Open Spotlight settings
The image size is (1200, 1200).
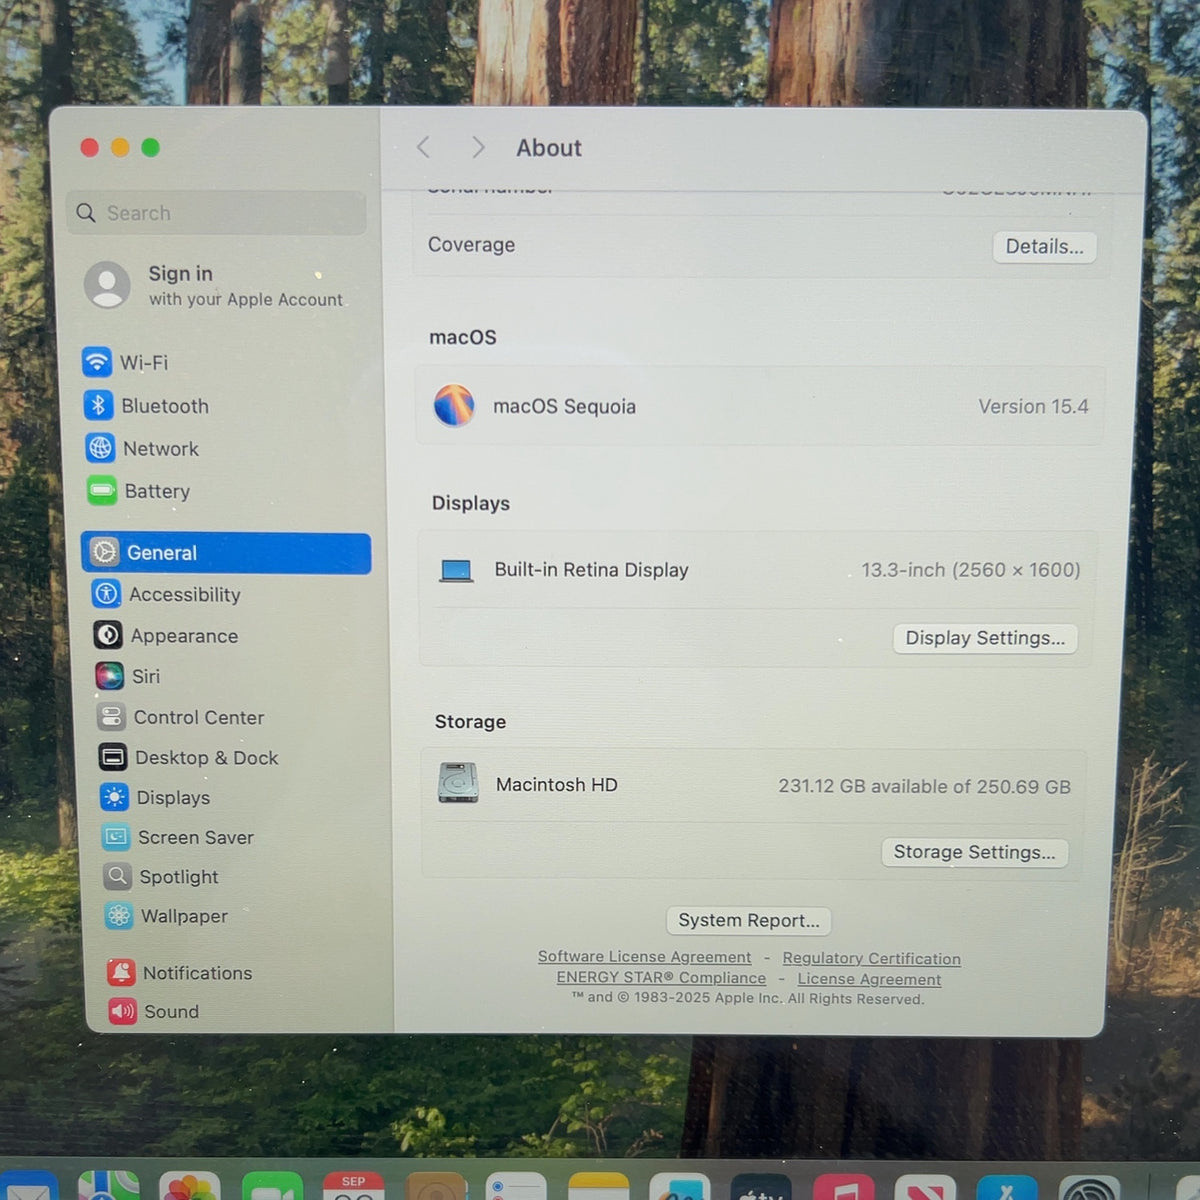161,876
